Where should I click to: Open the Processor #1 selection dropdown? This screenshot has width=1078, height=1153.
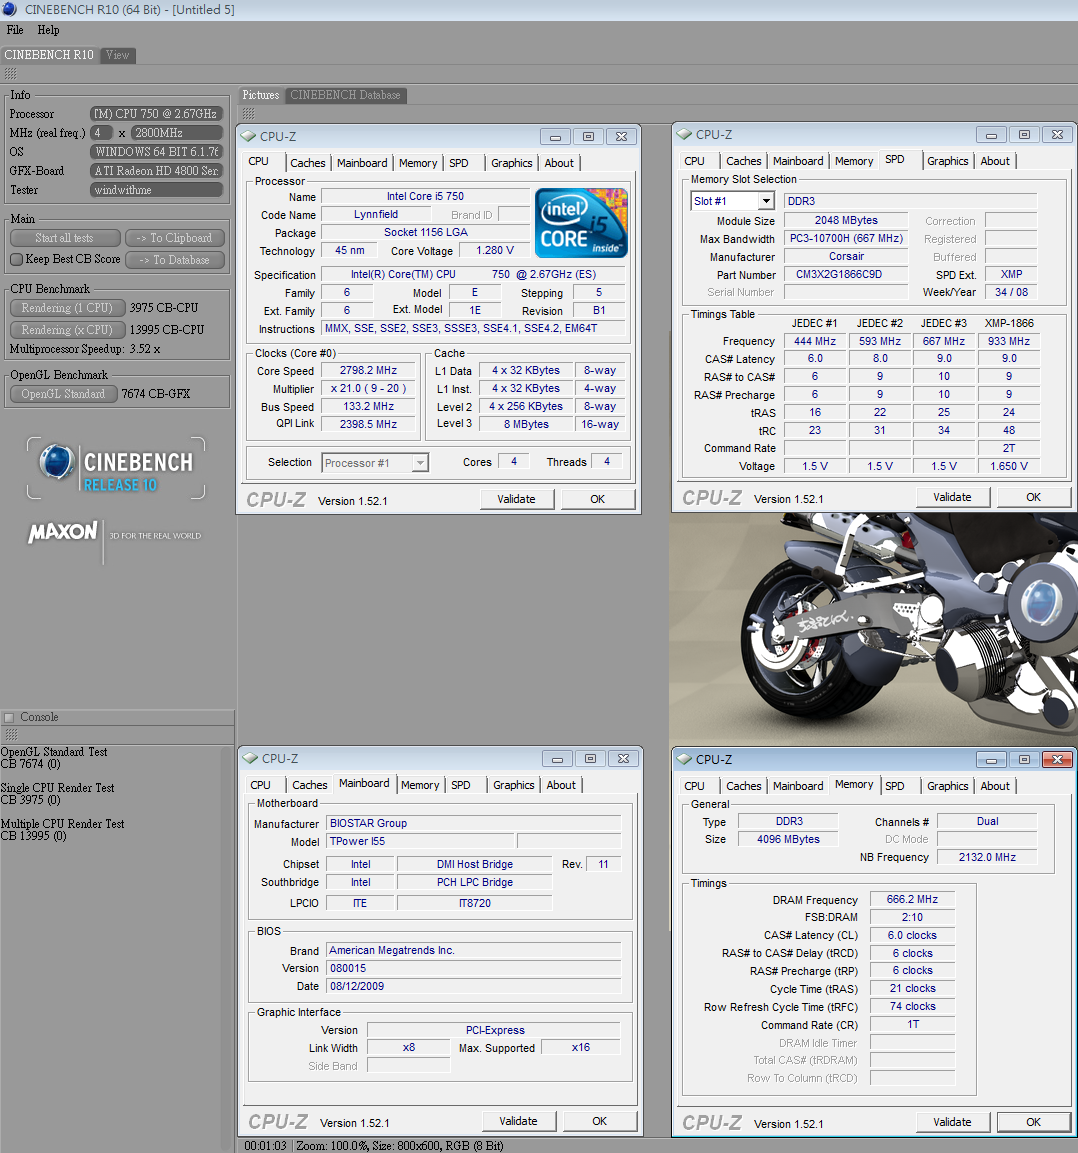[420, 463]
